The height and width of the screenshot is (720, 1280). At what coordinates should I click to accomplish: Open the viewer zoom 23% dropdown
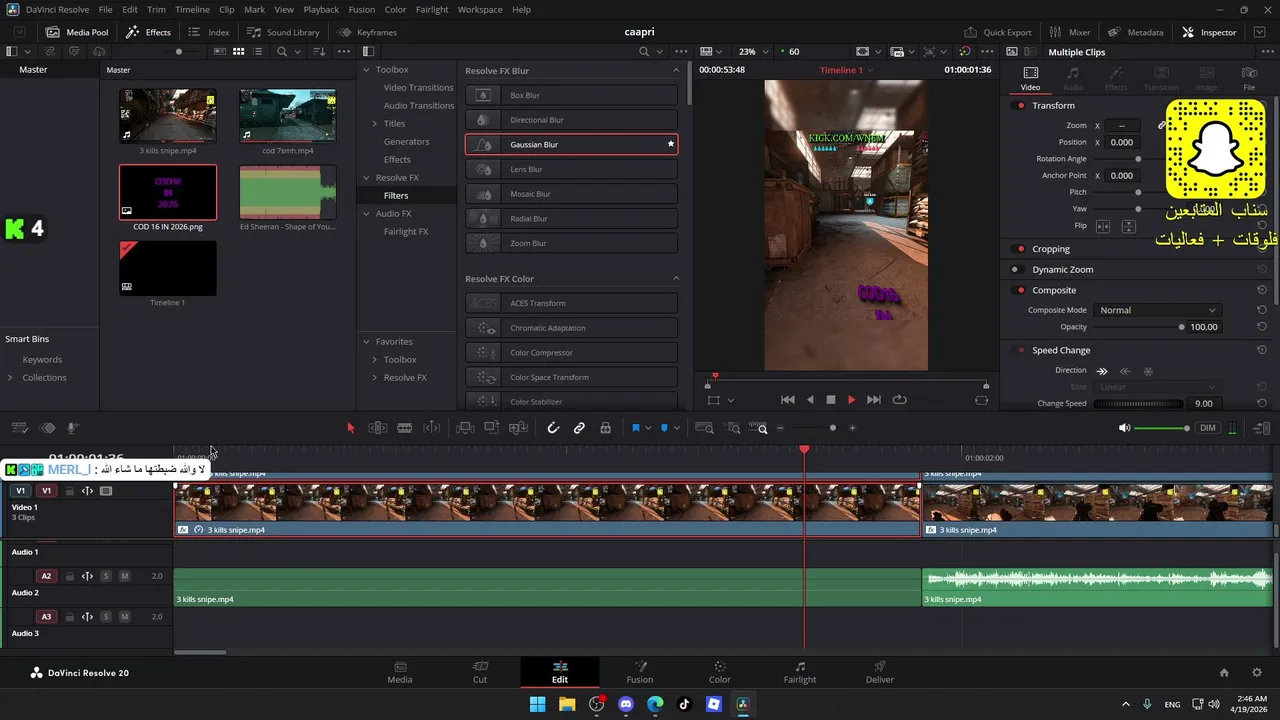click(755, 51)
